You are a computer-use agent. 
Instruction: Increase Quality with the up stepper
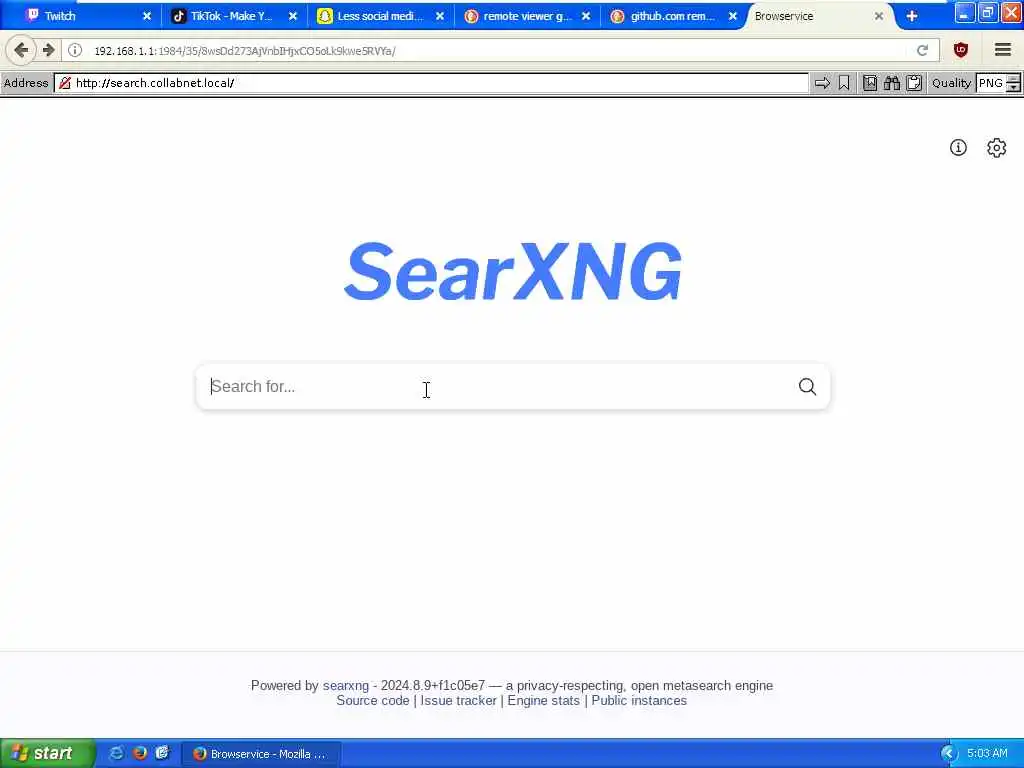1013,78
